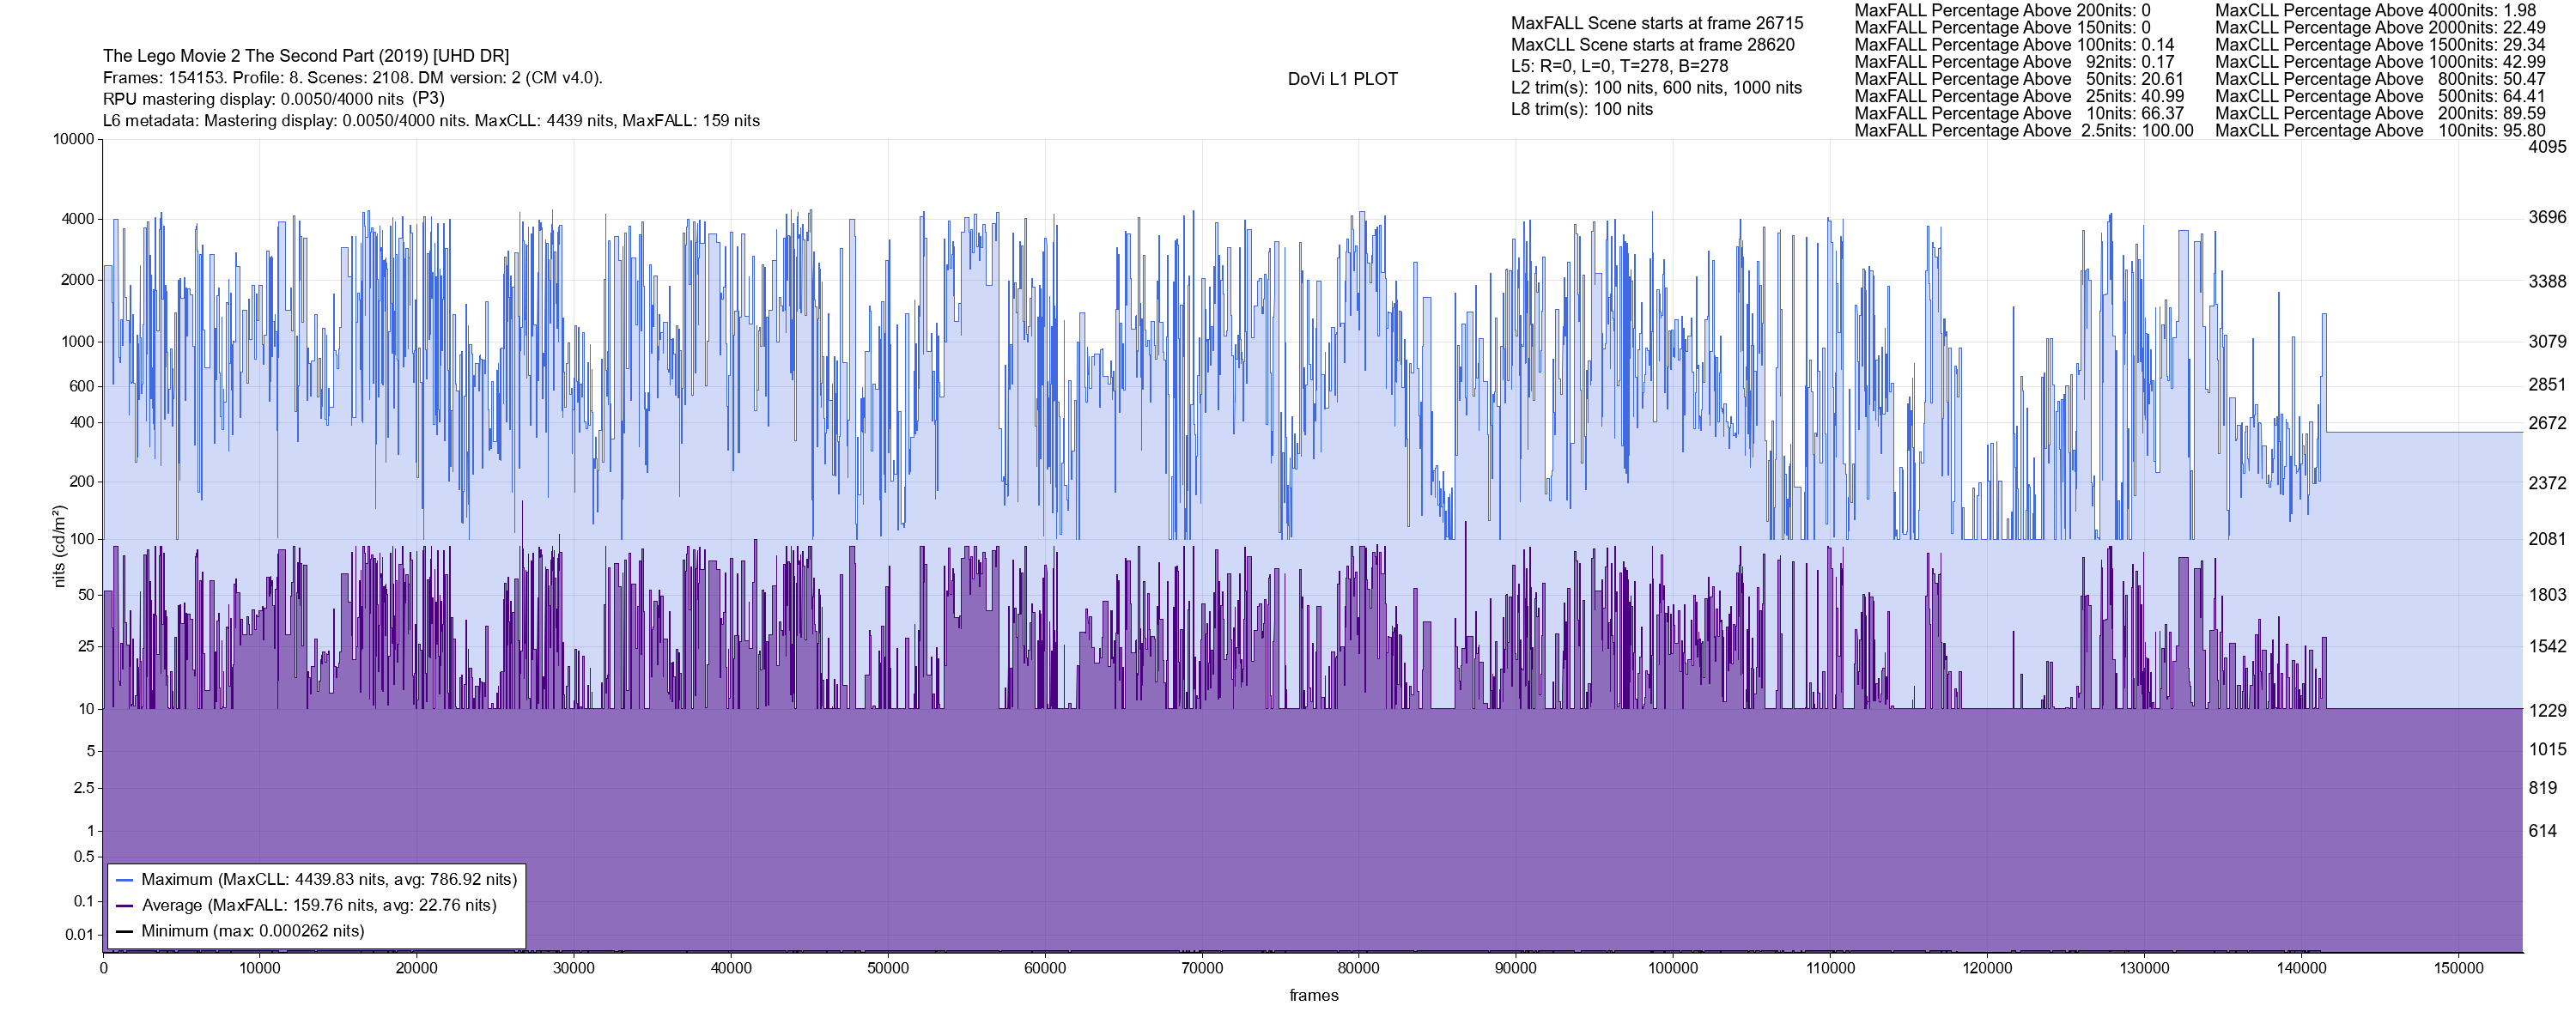The image size is (2576, 1030).
Task: Click the MaxFALL Scene starts at frame 26715 text
Action: [1657, 23]
